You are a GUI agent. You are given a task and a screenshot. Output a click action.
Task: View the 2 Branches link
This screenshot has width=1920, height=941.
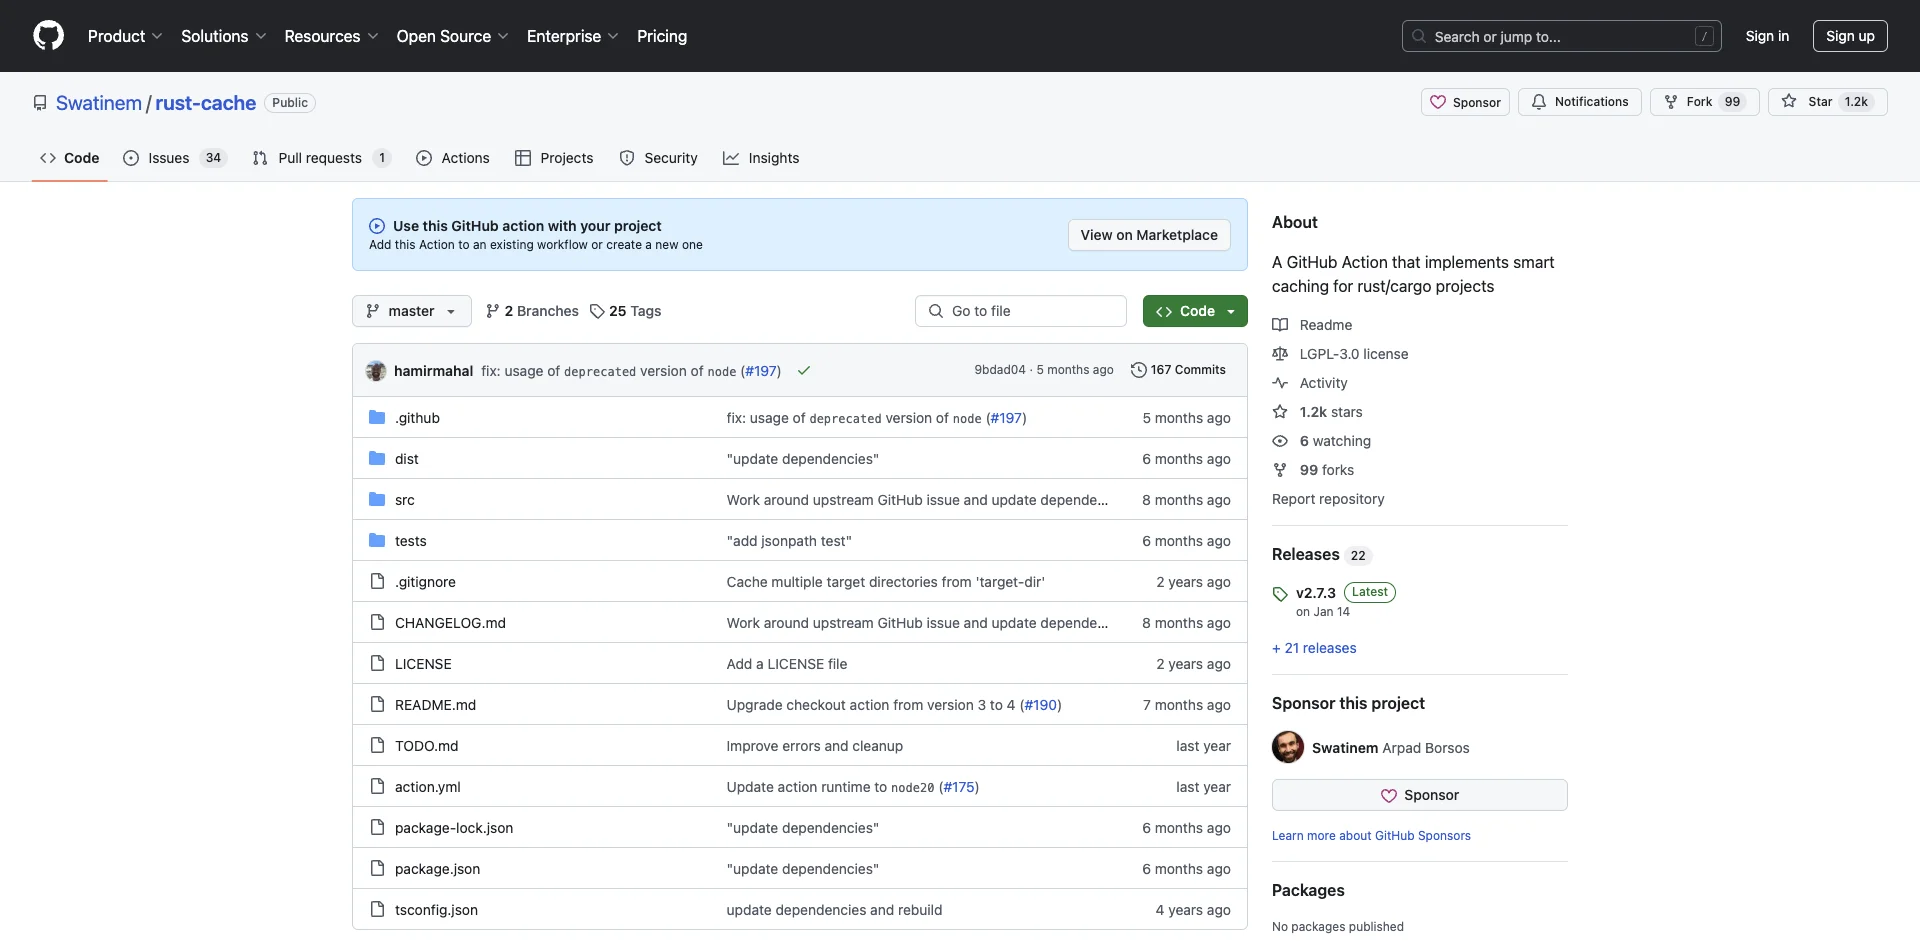pos(532,311)
